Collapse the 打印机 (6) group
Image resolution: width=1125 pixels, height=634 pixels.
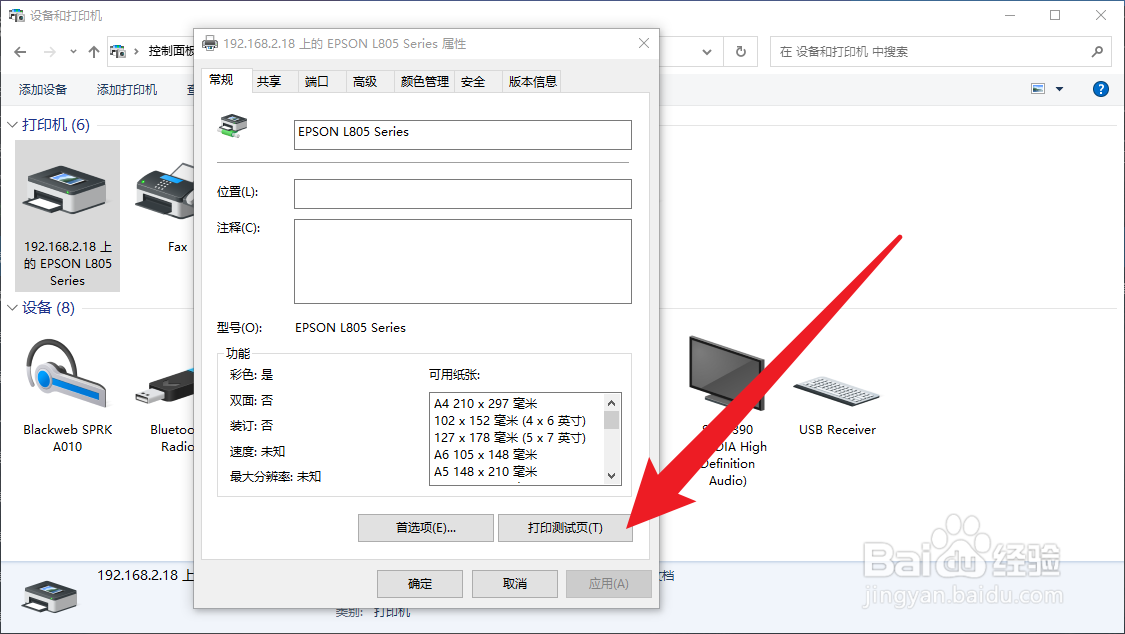(x=12, y=125)
